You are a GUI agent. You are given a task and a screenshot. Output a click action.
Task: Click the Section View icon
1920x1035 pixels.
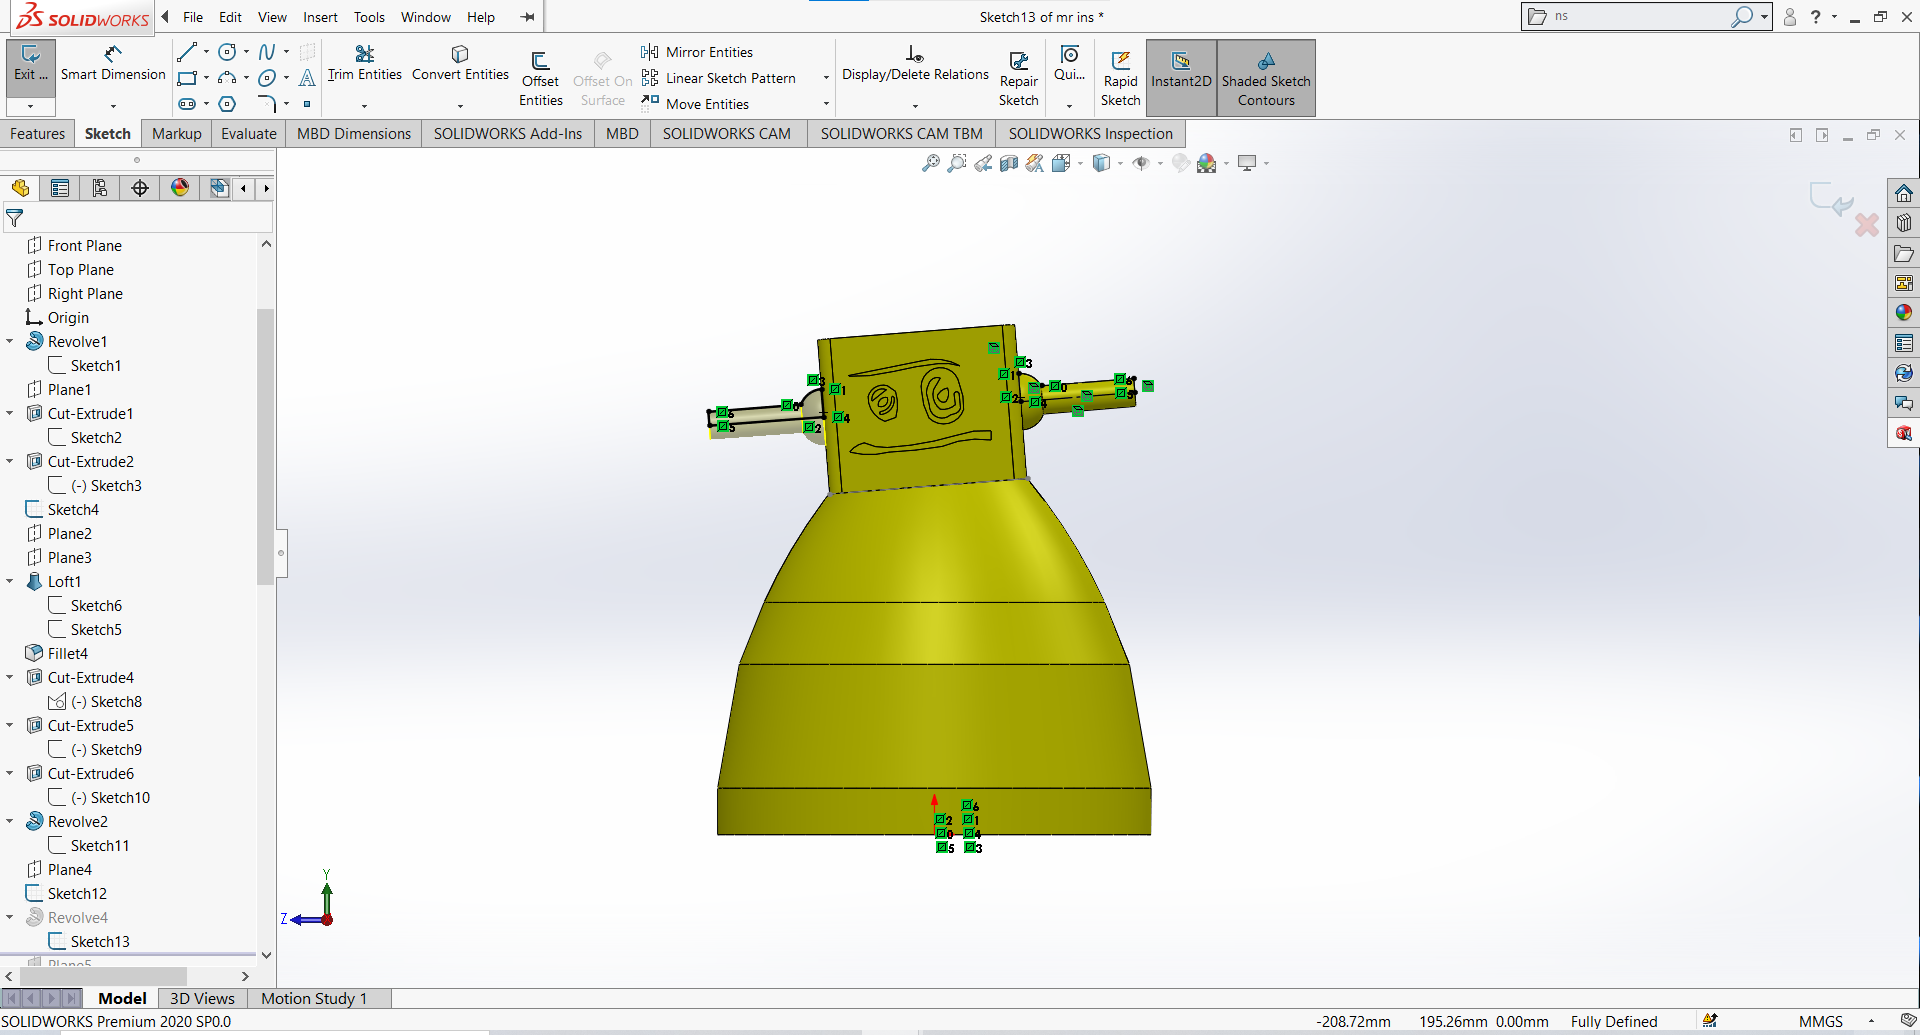[x=1009, y=163]
